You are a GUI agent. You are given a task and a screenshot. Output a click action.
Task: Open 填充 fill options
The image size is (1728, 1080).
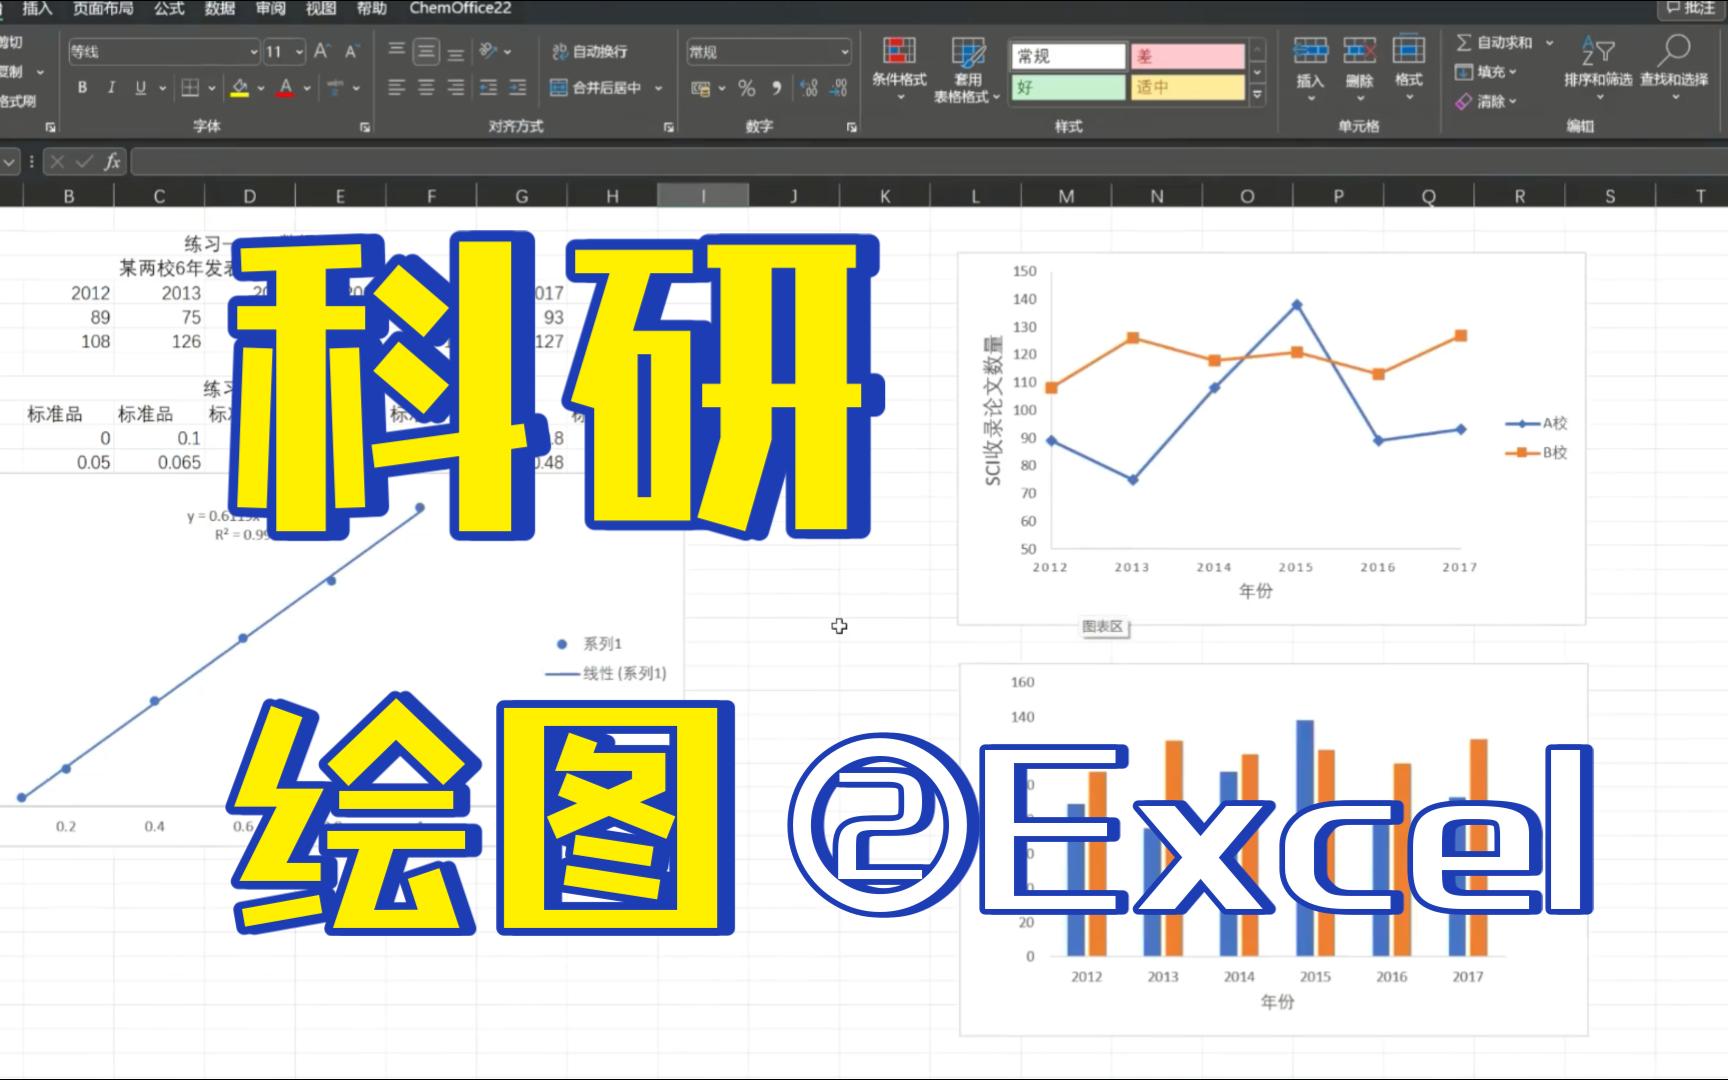coord(1486,72)
